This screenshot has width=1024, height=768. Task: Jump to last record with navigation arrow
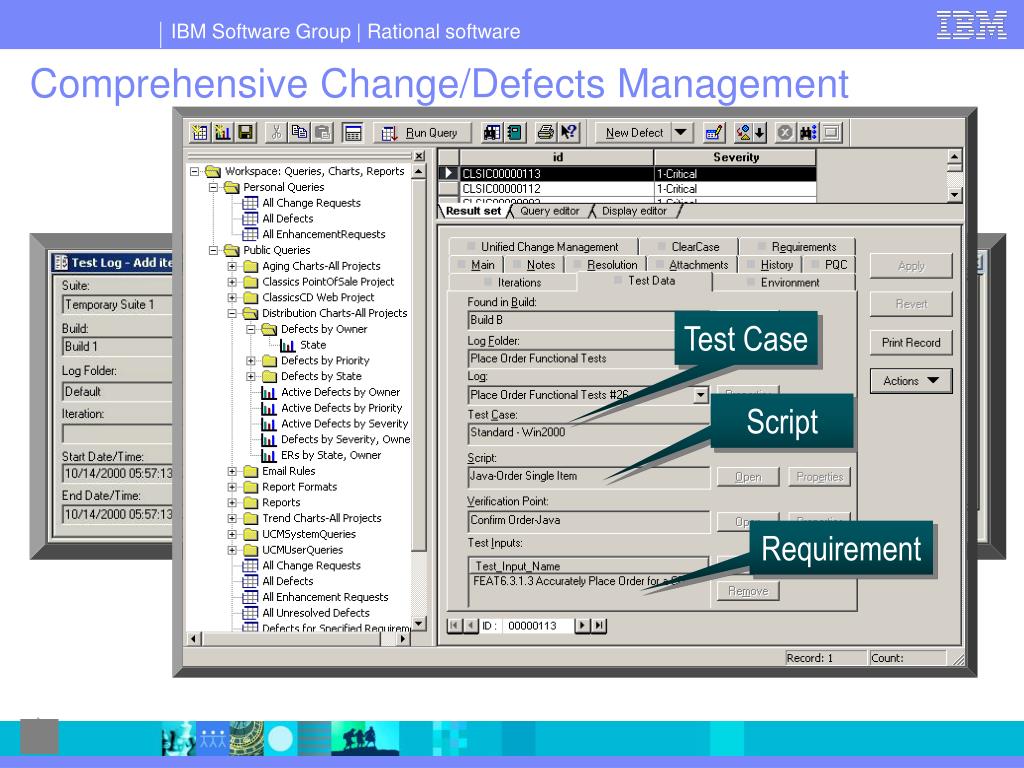point(599,626)
